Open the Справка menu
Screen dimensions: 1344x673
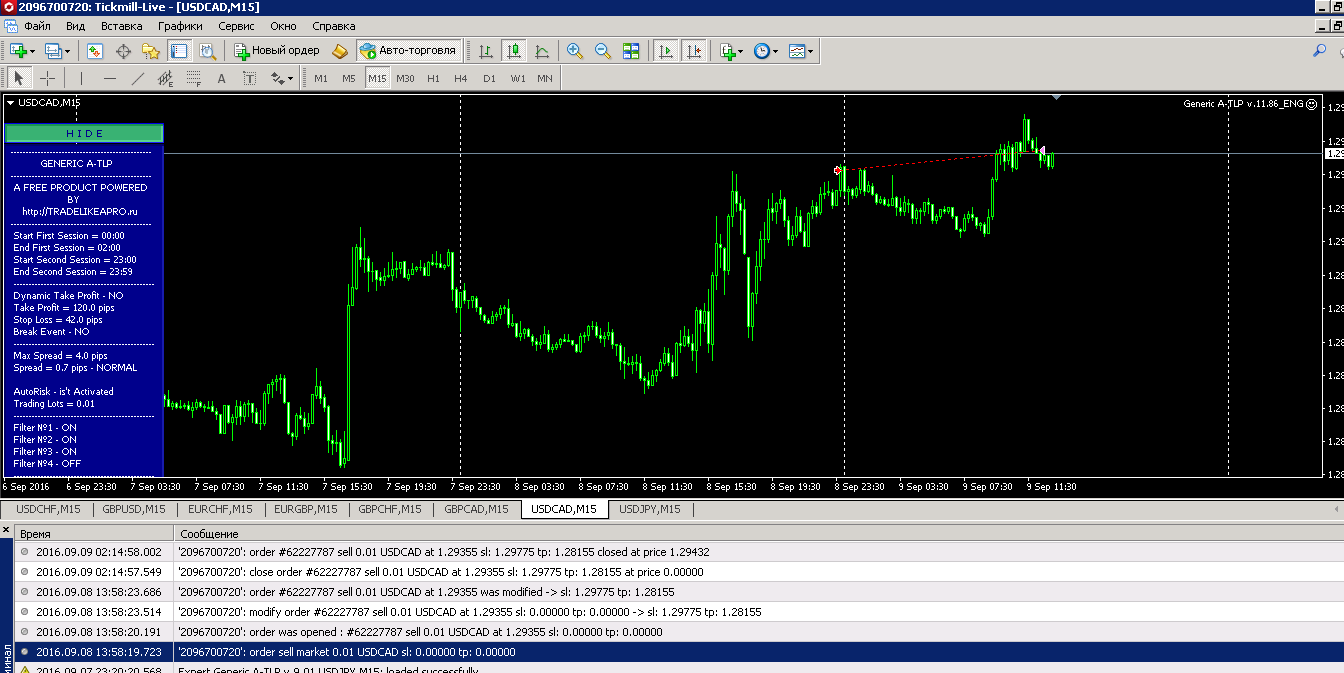tap(334, 26)
